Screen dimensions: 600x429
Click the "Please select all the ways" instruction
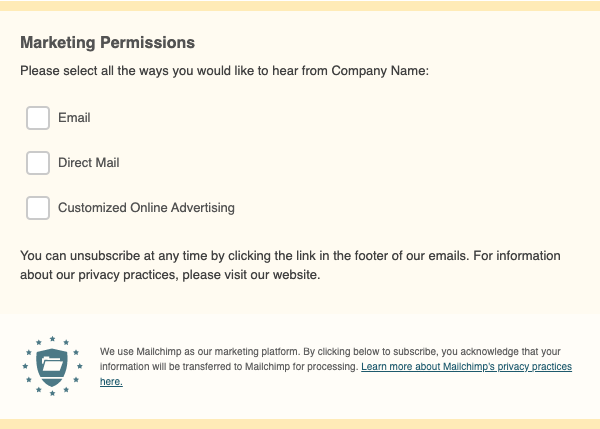pos(100,72)
